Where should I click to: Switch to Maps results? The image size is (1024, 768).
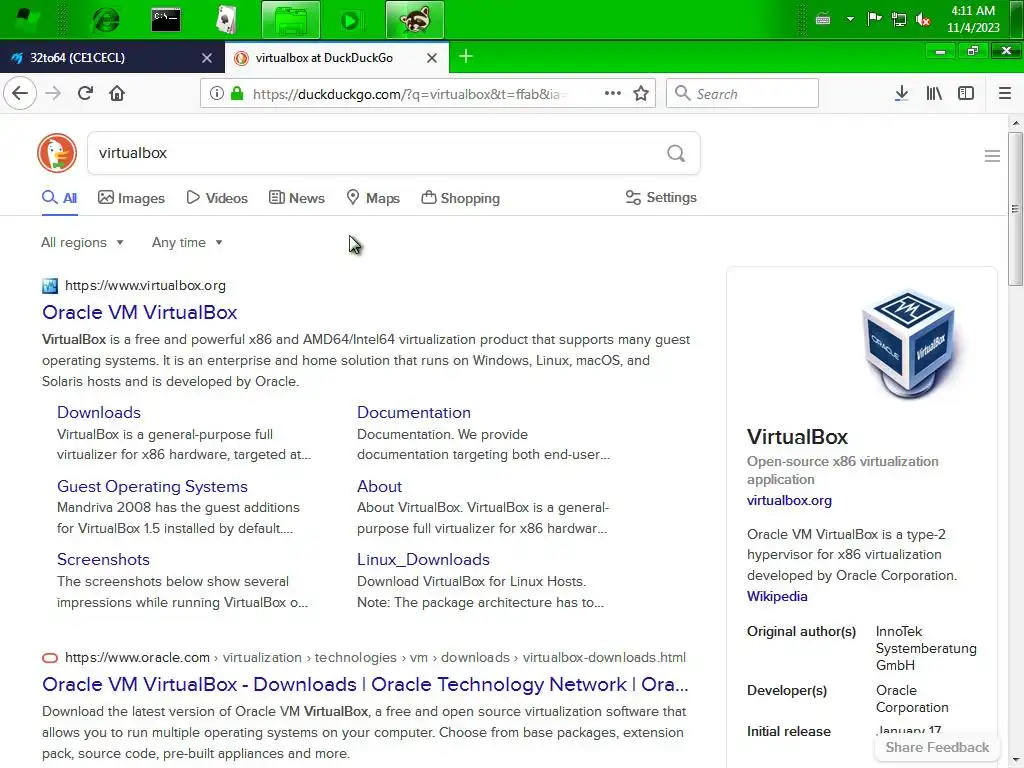point(373,198)
